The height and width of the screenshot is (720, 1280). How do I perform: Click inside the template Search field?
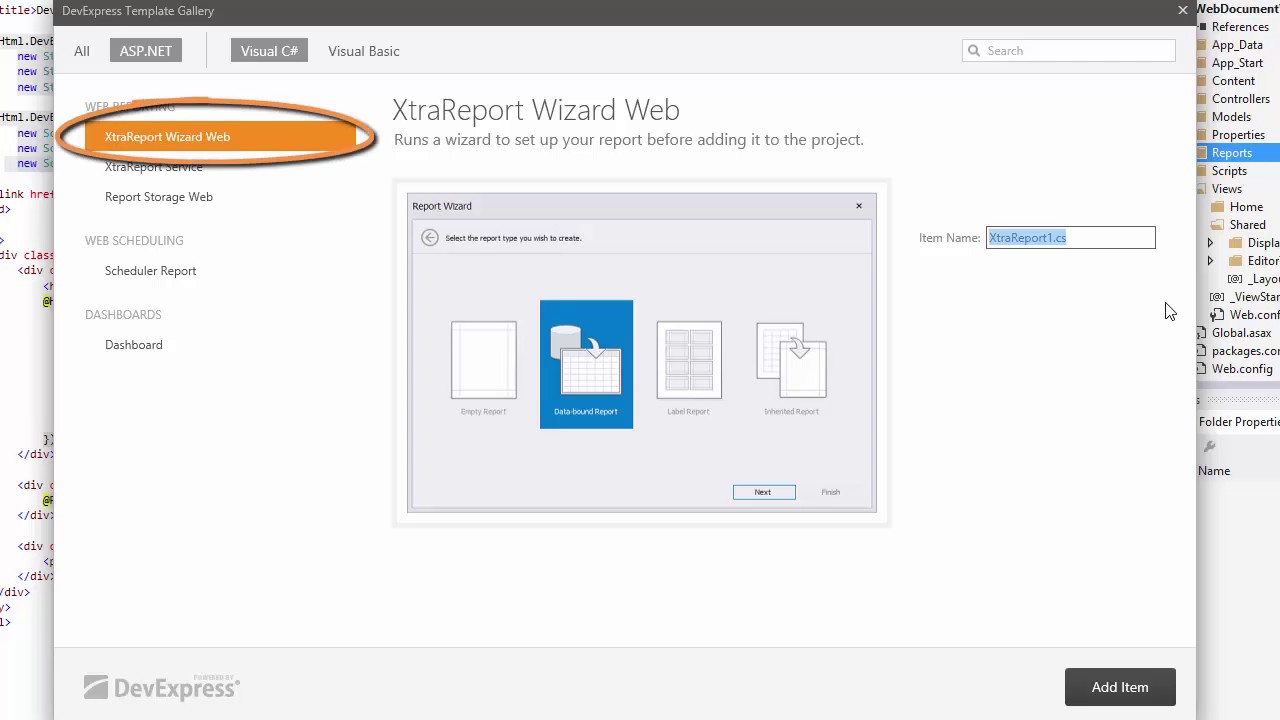pos(1068,51)
